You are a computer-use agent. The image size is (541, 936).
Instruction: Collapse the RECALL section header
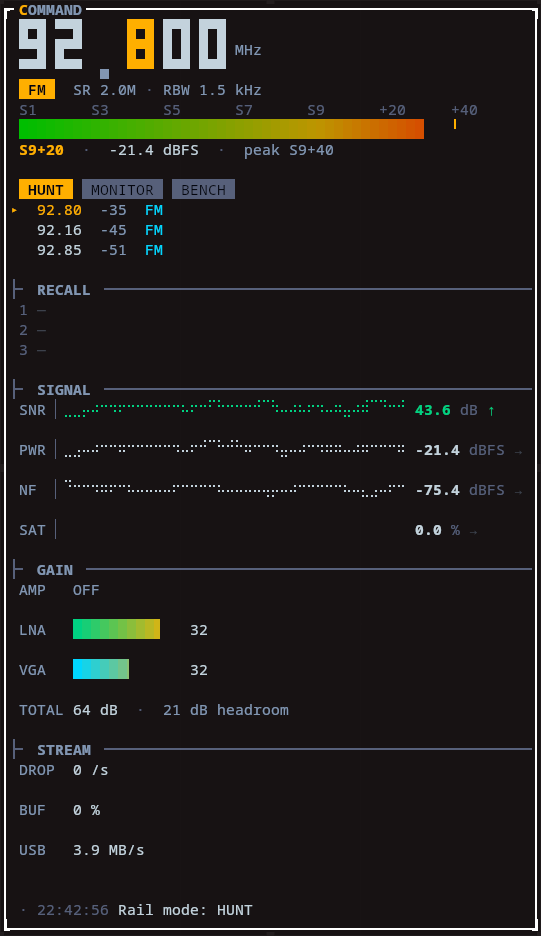[x=63, y=290]
